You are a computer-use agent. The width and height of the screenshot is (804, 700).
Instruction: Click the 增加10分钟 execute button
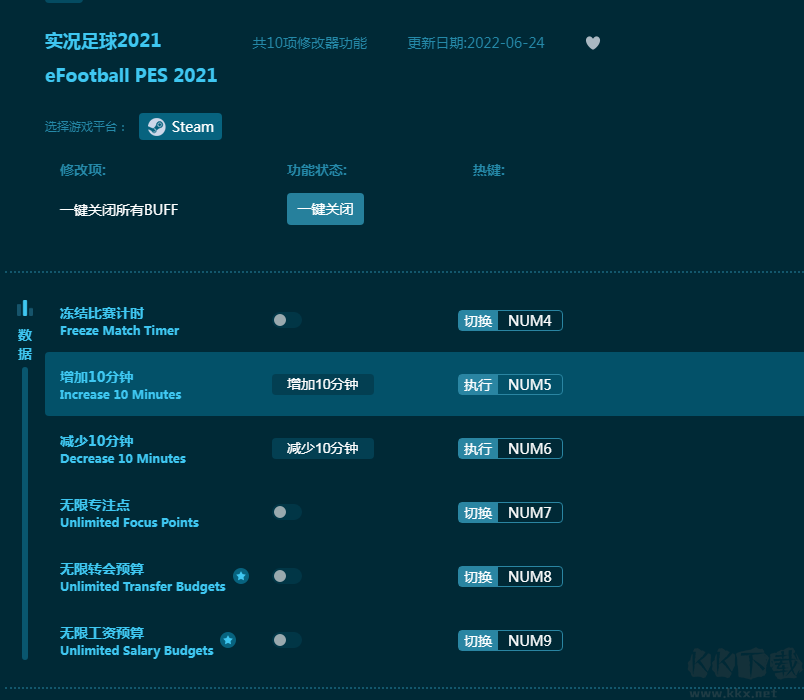[322, 385]
